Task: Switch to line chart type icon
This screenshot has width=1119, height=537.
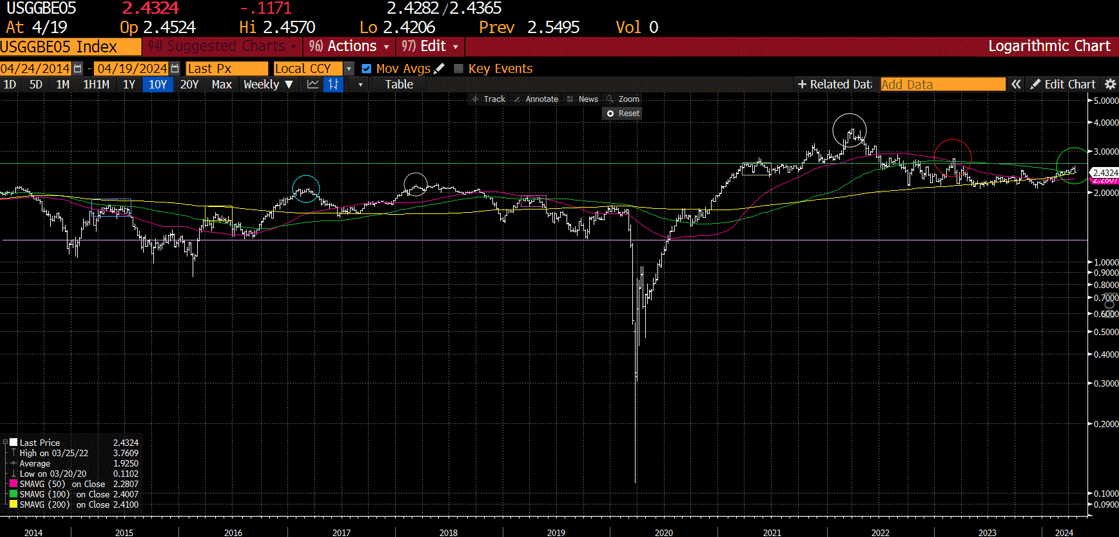Action: [313, 84]
